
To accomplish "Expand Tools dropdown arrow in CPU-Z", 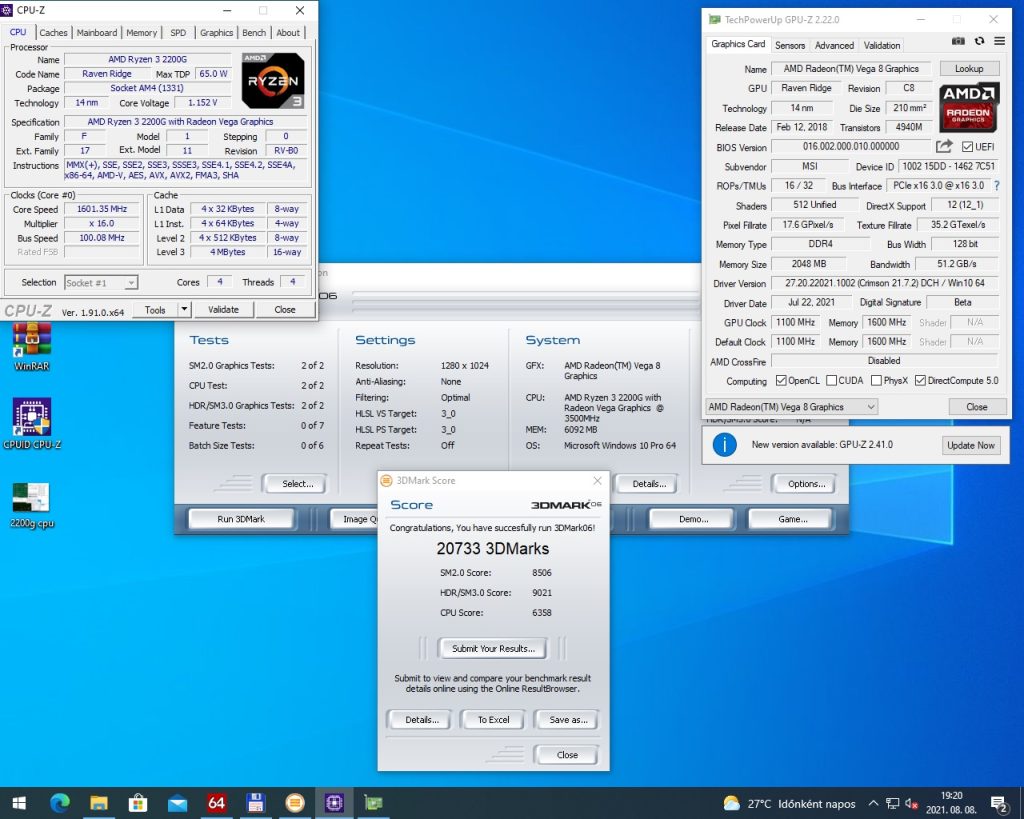I will coord(184,310).
